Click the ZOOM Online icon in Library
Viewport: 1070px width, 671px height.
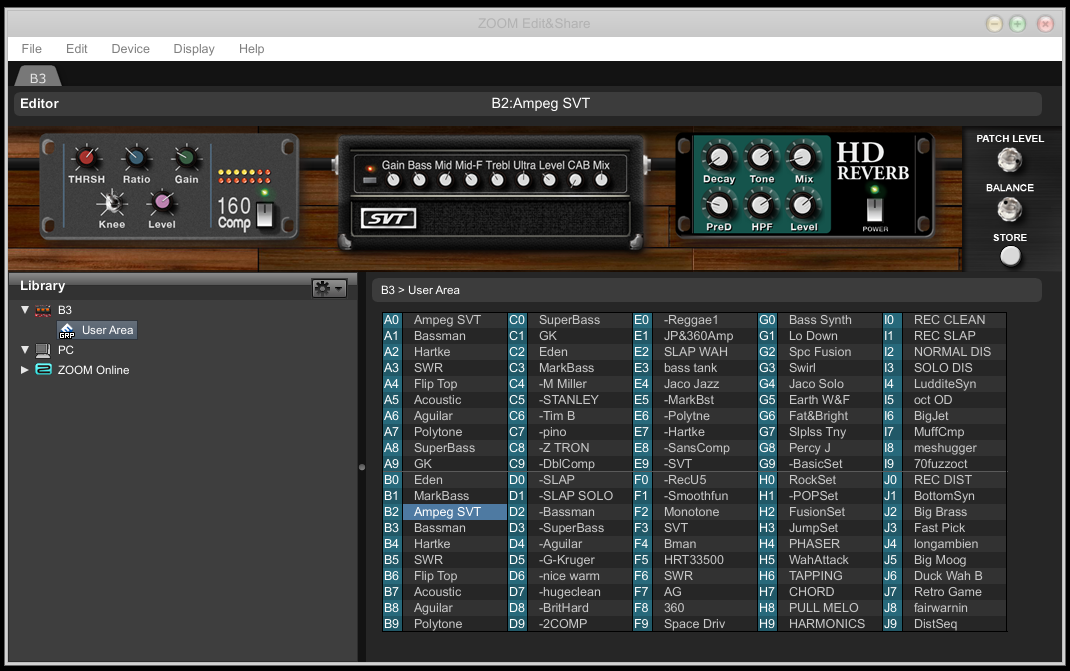tap(43, 369)
